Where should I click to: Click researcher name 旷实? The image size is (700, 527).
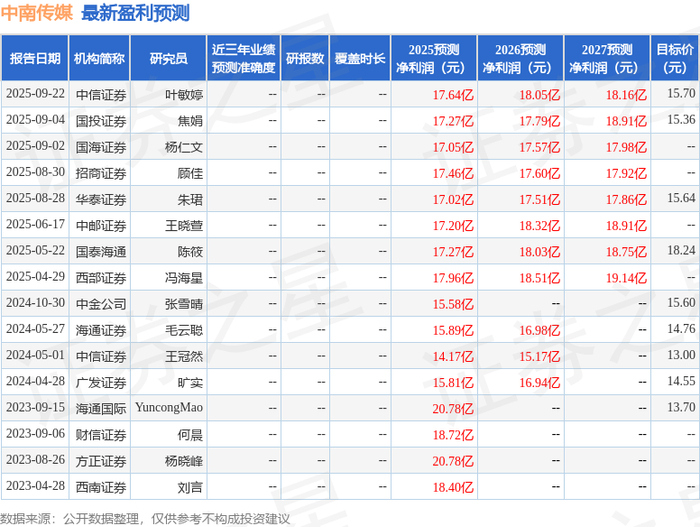(190, 382)
